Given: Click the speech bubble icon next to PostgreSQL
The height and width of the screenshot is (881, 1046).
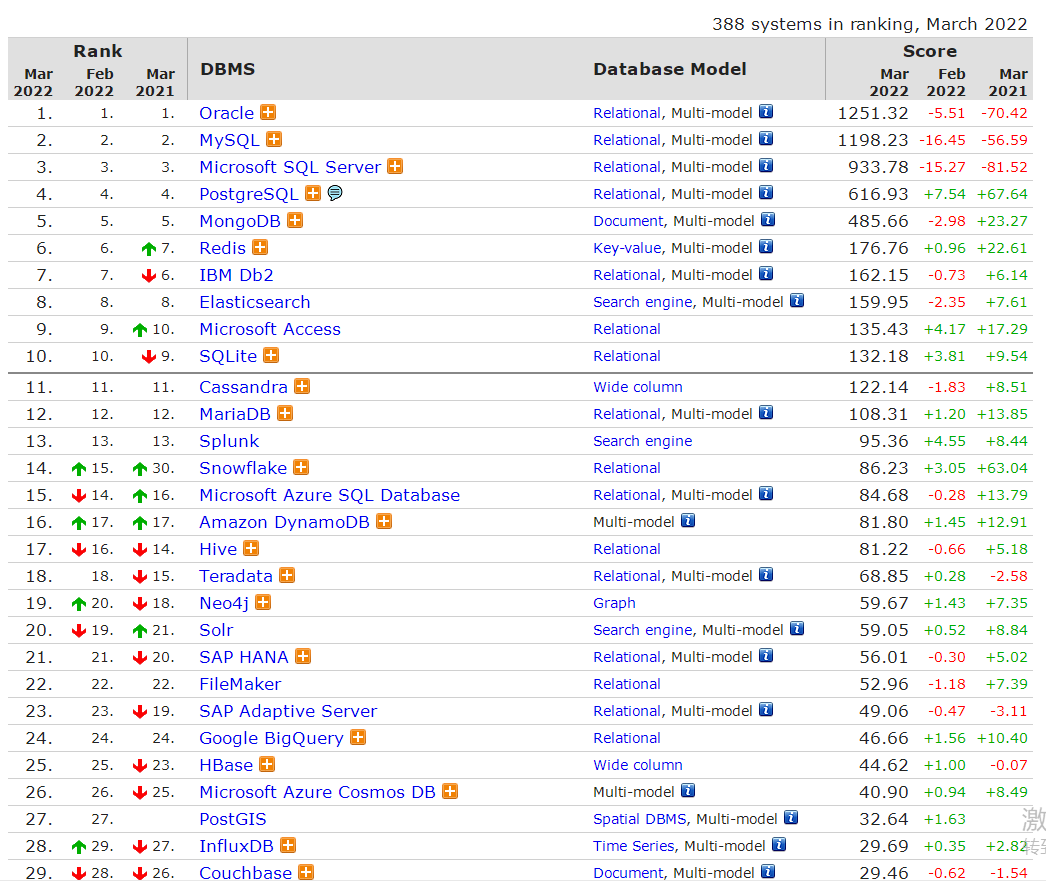Looking at the screenshot, I should tap(336, 193).
